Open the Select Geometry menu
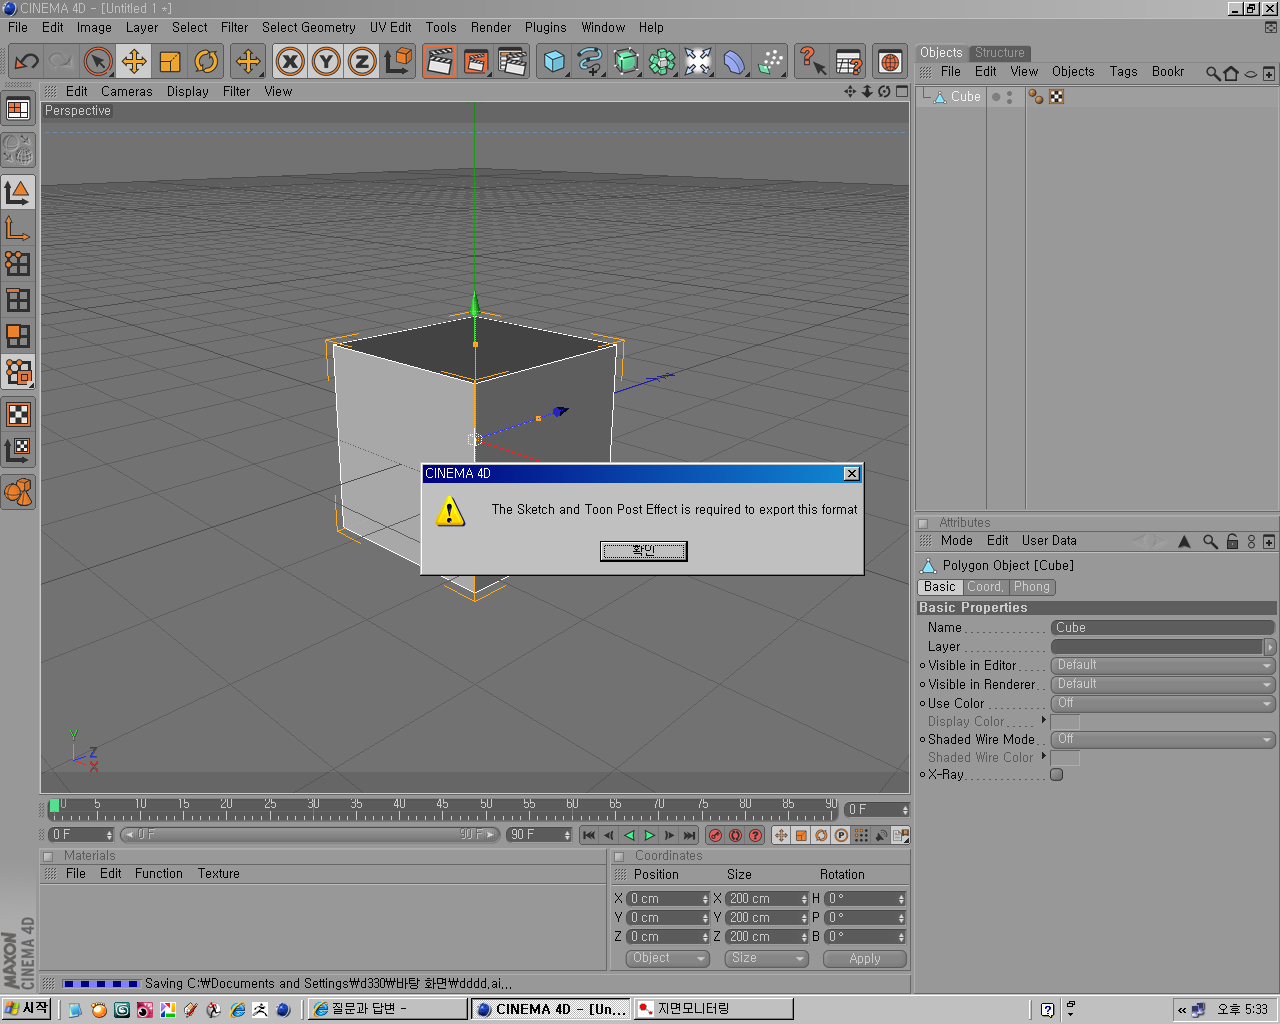The width and height of the screenshot is (1280, 1024). (x=308, y=28)
